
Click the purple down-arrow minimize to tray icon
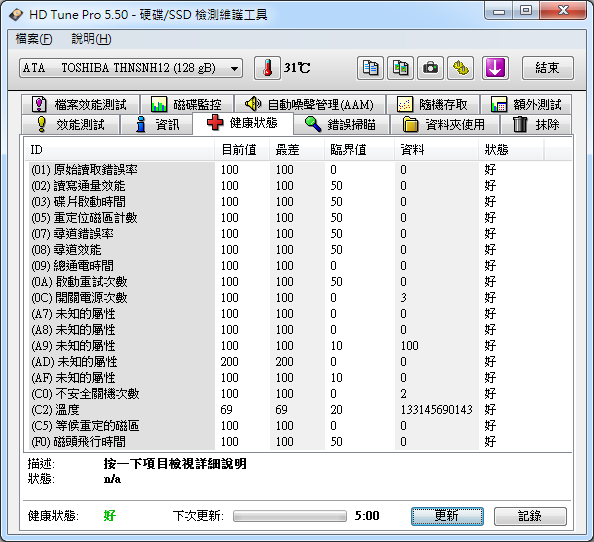coord(495,68)
